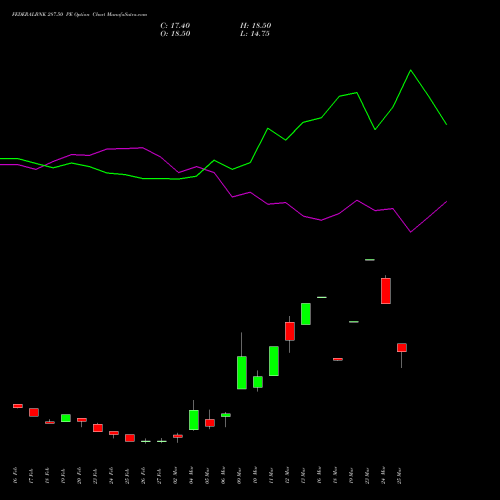Select the 11 Mar date label

(271, 476)
